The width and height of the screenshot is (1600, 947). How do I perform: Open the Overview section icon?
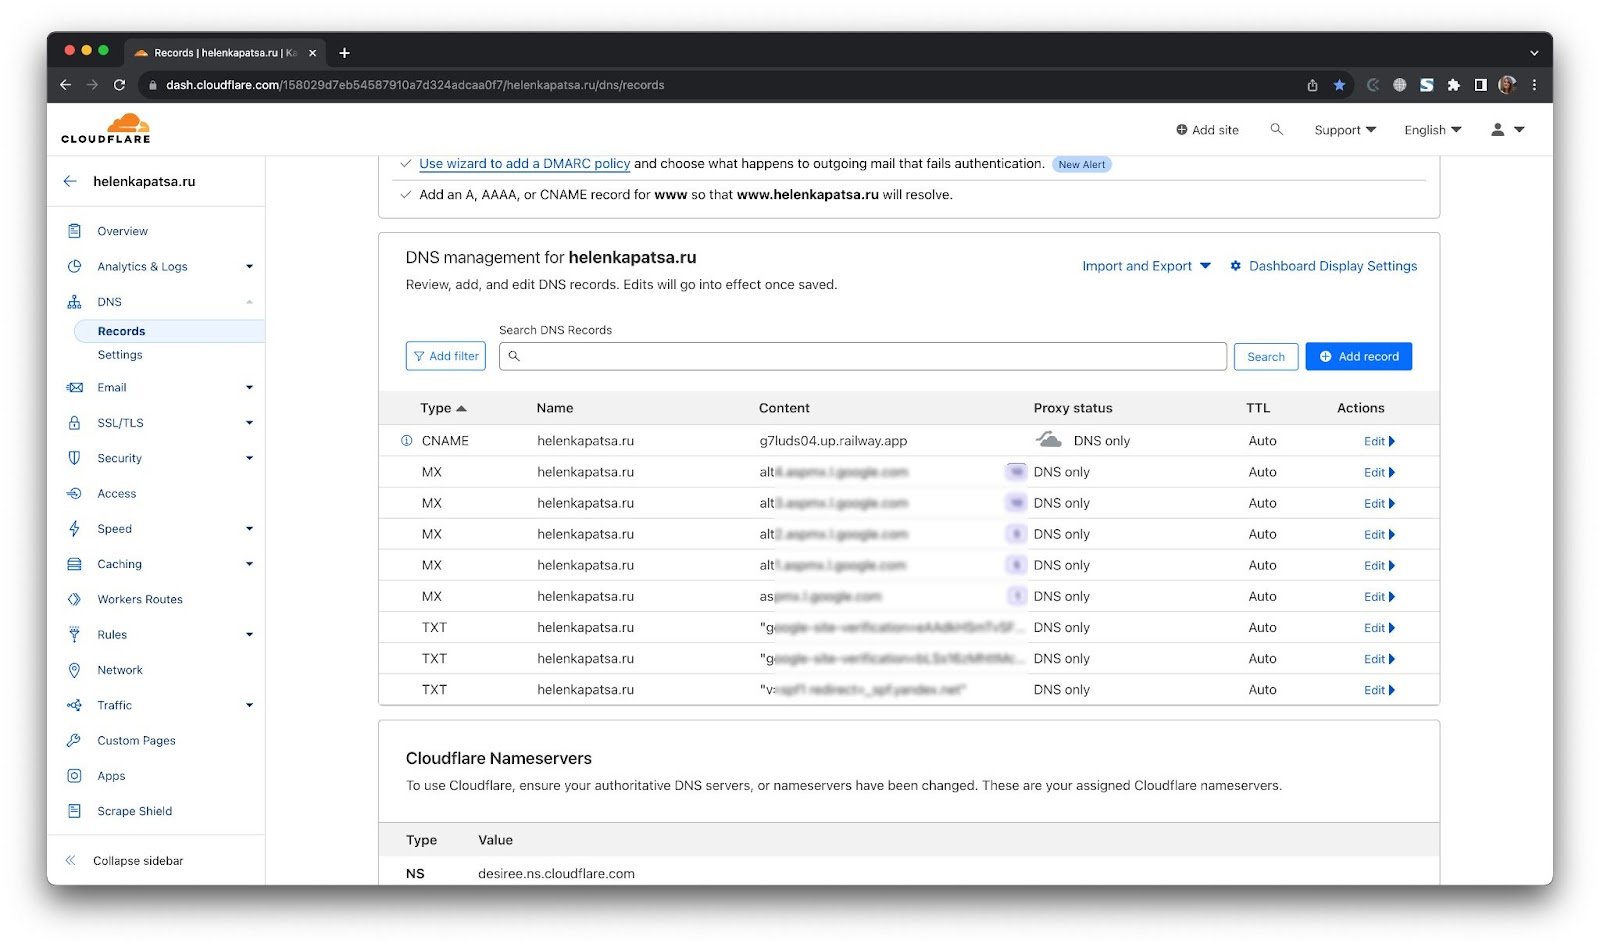pos(74,231)
